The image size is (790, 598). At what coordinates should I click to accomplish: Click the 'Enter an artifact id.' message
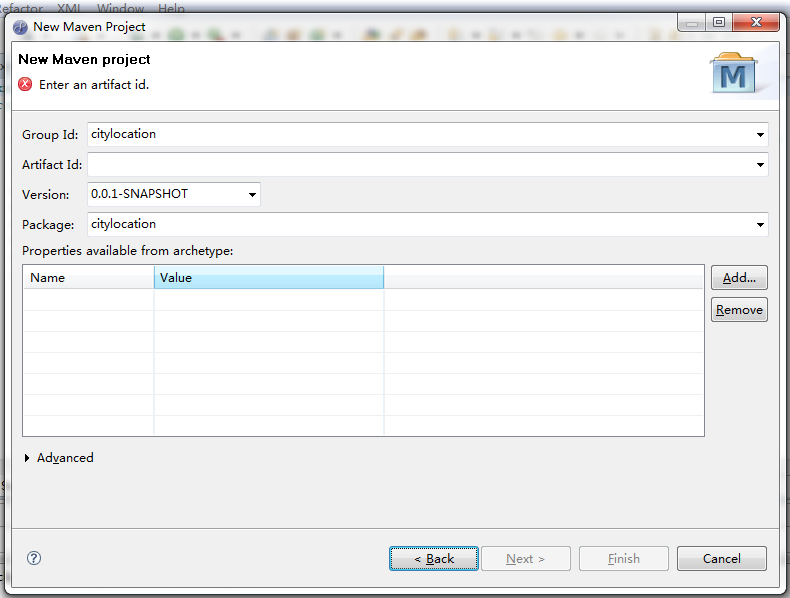94,85
